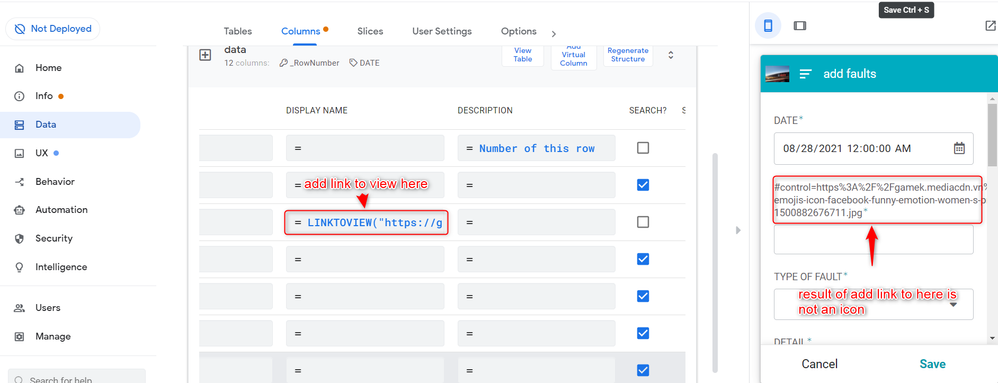Open the UX section
This screenshot has width=998, height=383.
click(42, 153)
